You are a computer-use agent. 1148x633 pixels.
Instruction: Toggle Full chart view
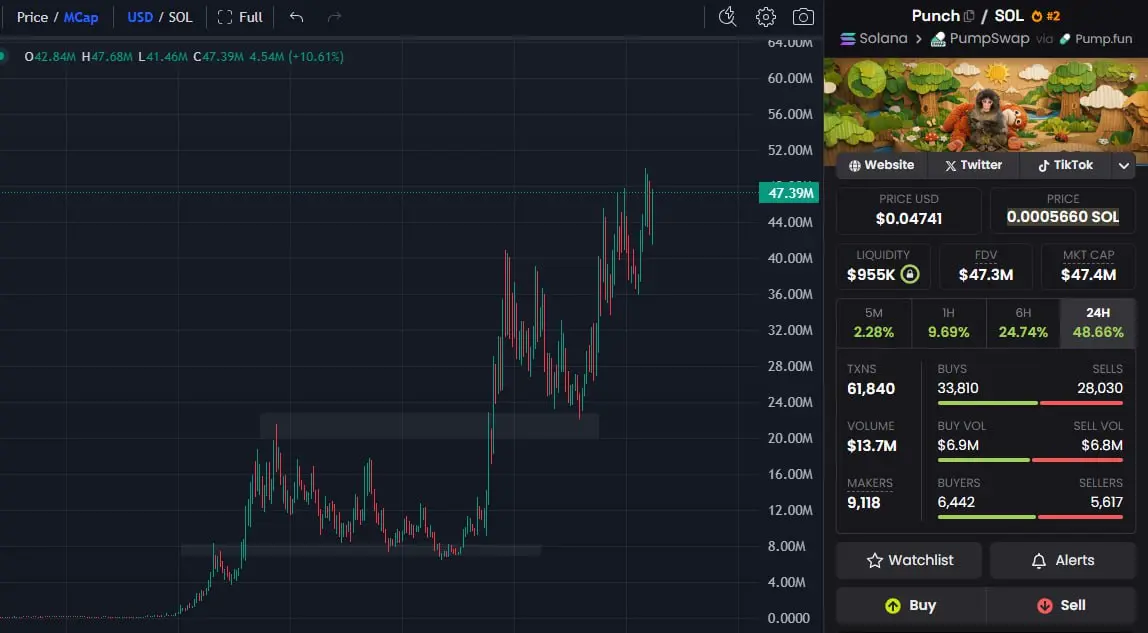click(240, 17)
